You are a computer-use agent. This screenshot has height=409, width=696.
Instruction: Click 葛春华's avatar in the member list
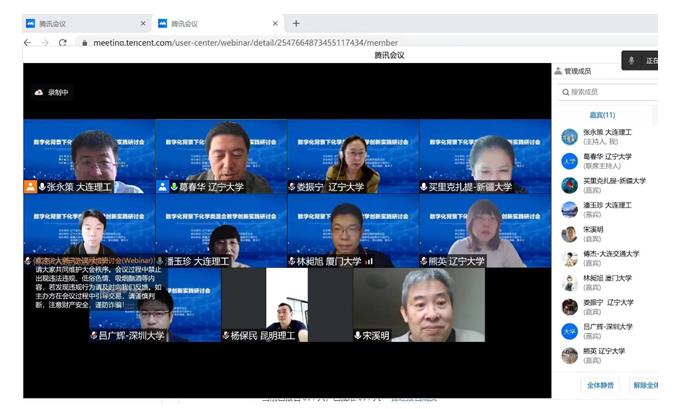tap(569, 160)
